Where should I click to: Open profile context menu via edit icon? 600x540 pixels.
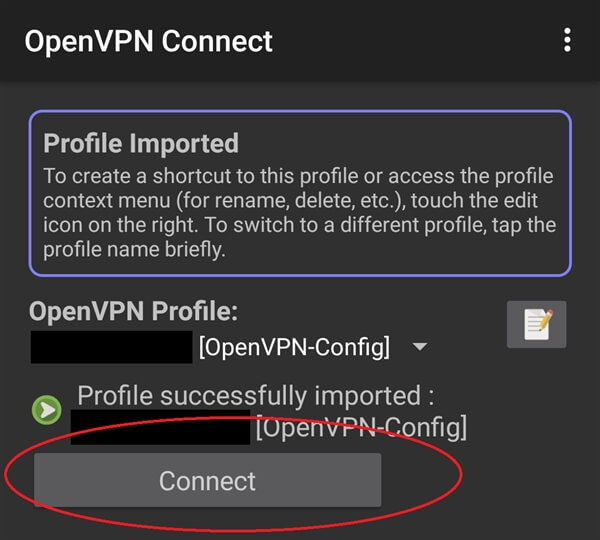pyautogui.click(x=537, y=324)
